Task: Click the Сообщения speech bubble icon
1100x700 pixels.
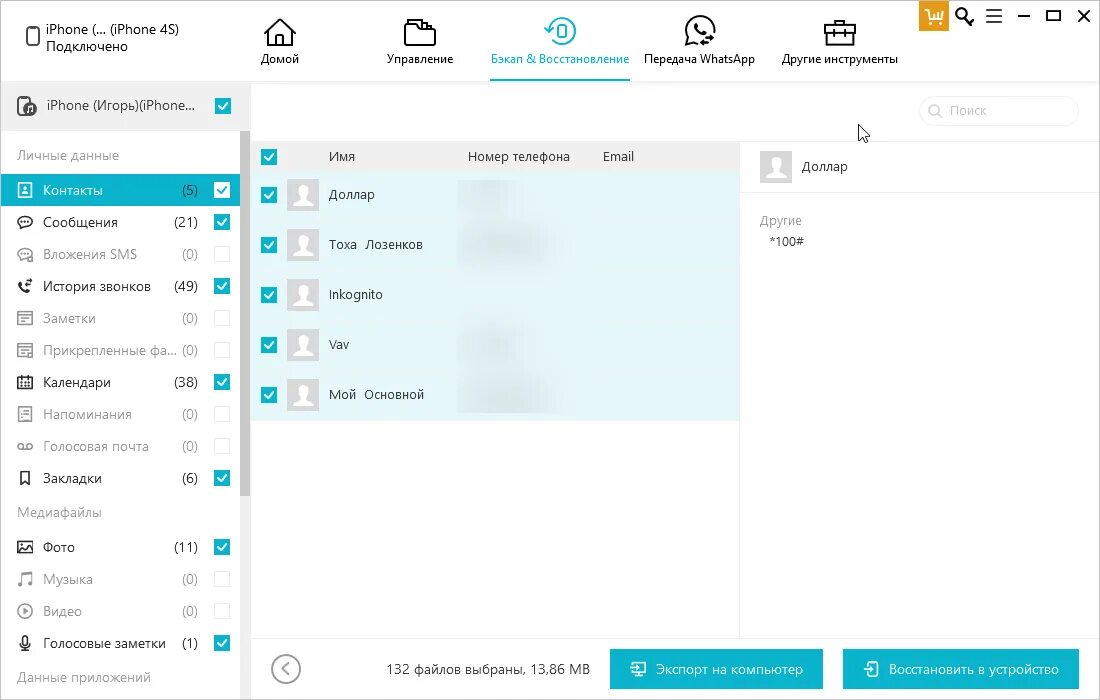Action: coord(25,222)
